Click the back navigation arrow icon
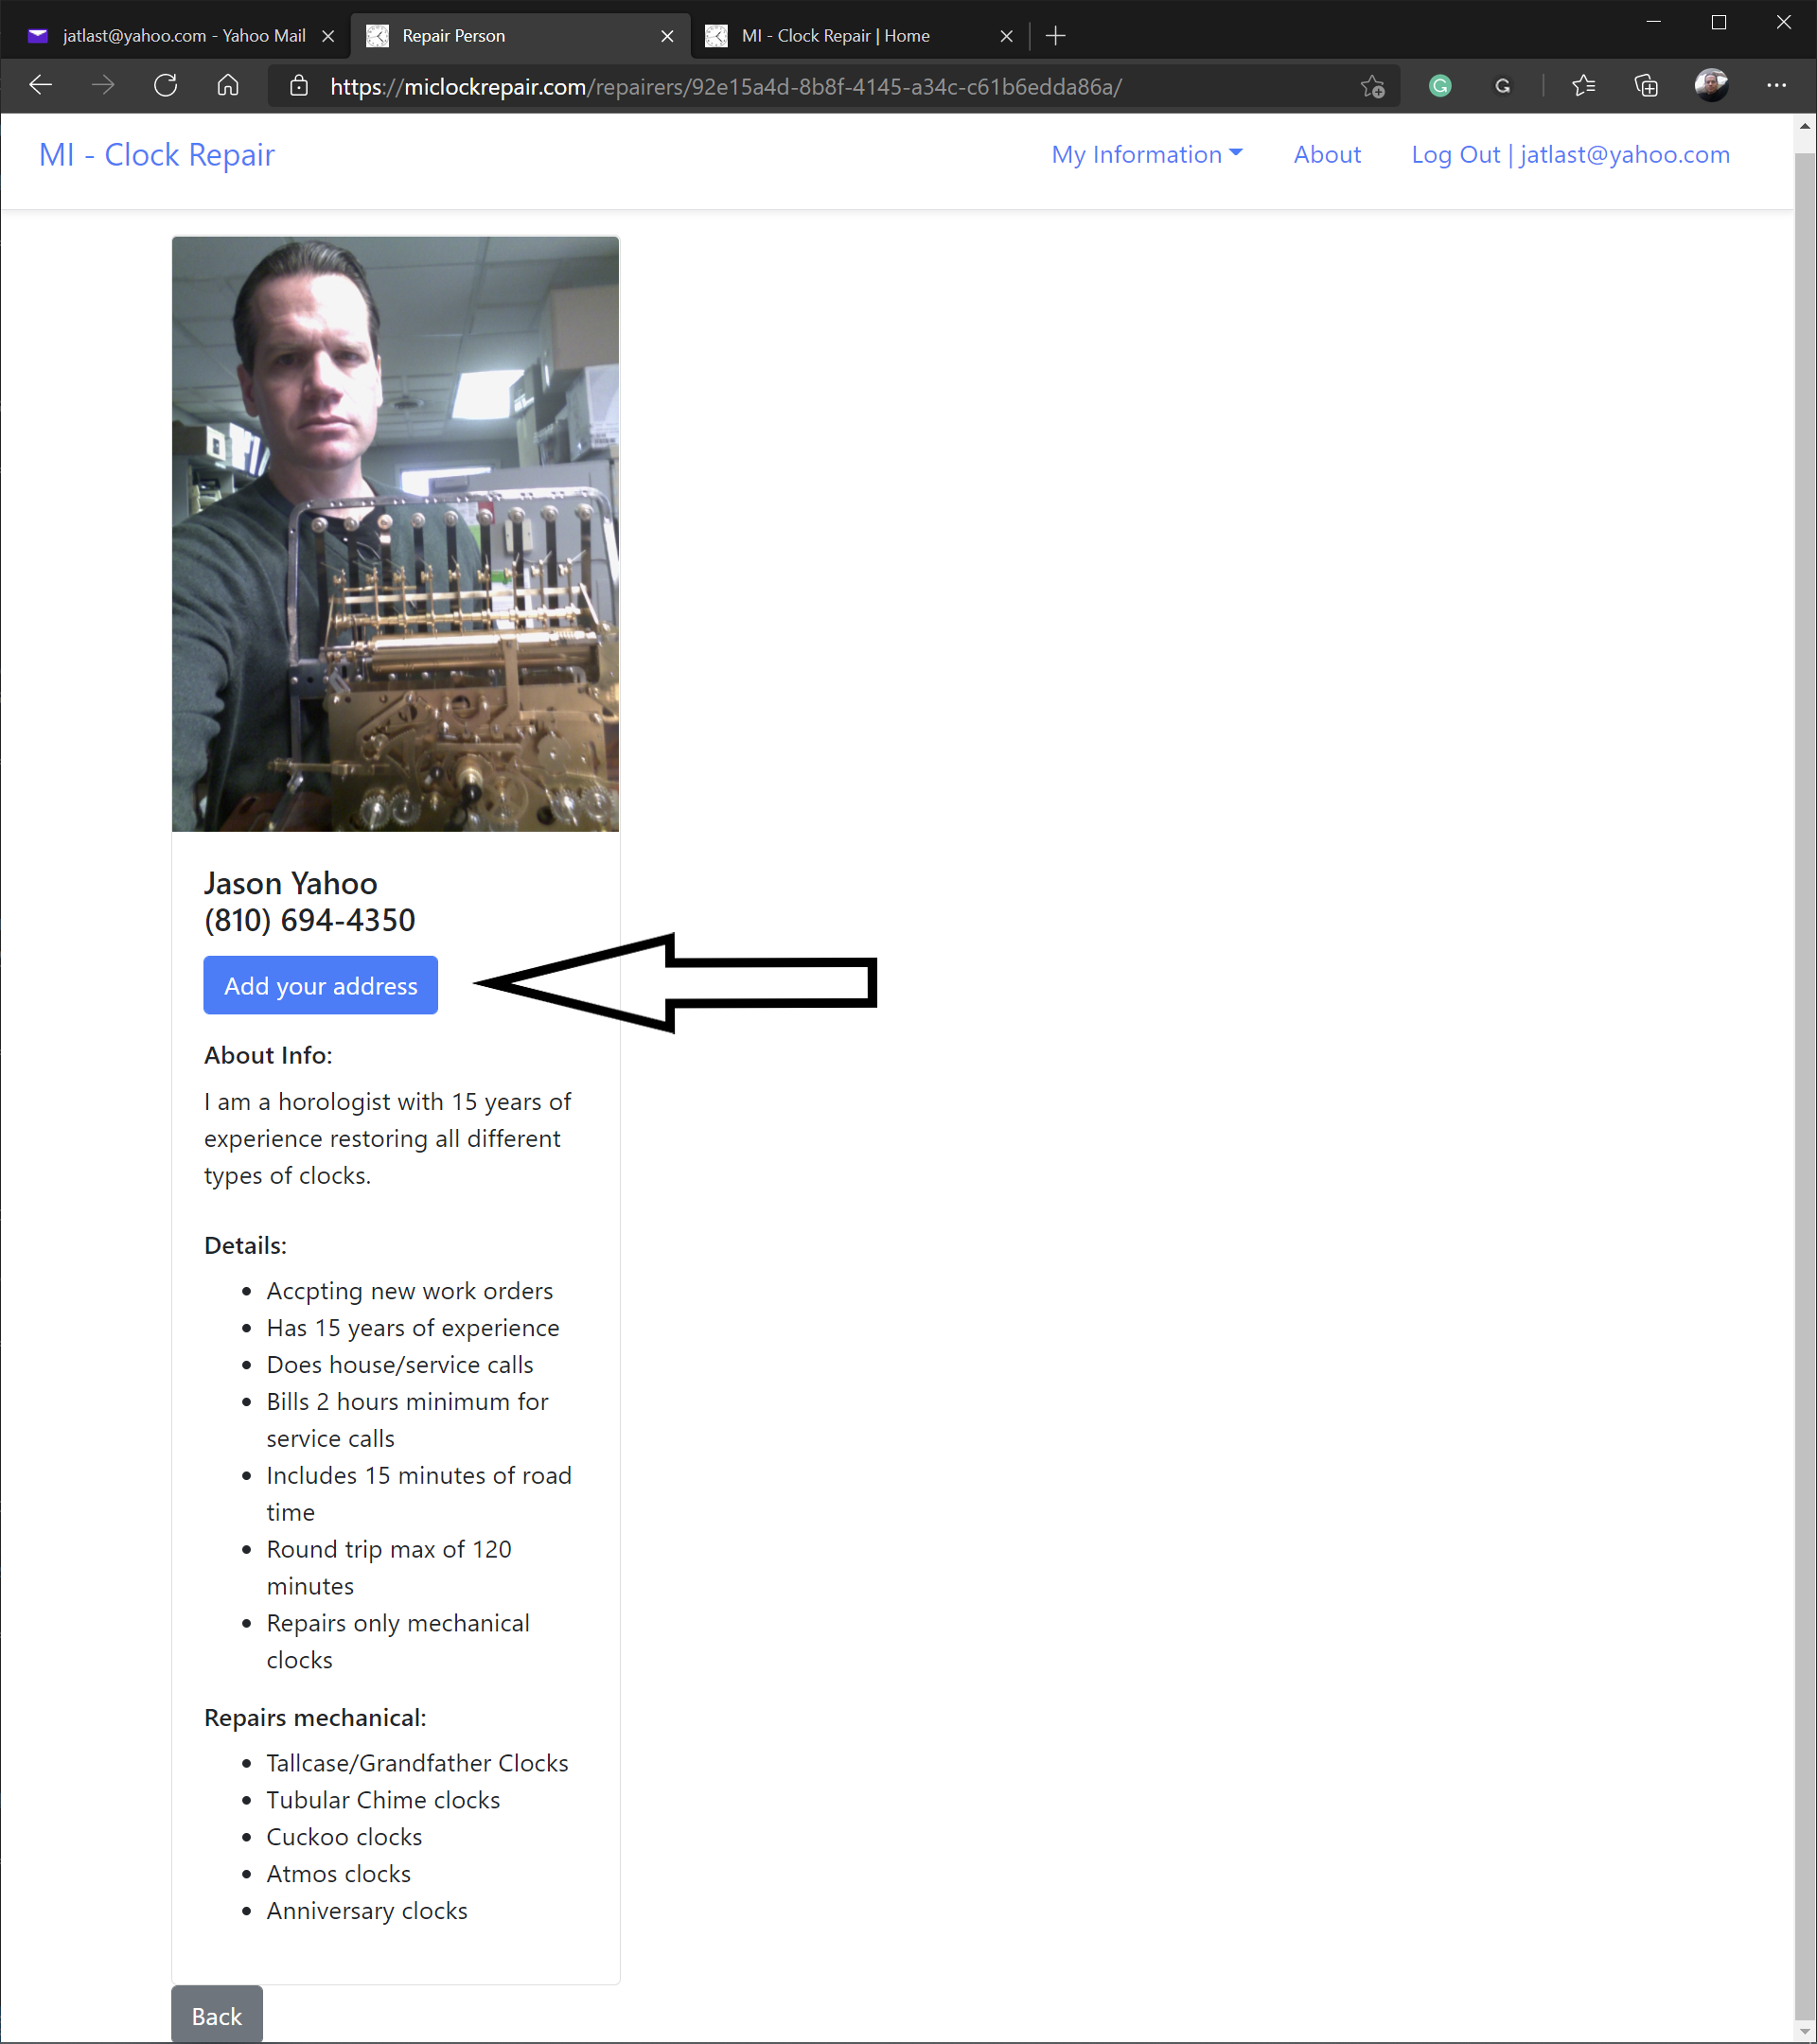The height and width of the screenshot is (2044, 1817). coord(44,86)
